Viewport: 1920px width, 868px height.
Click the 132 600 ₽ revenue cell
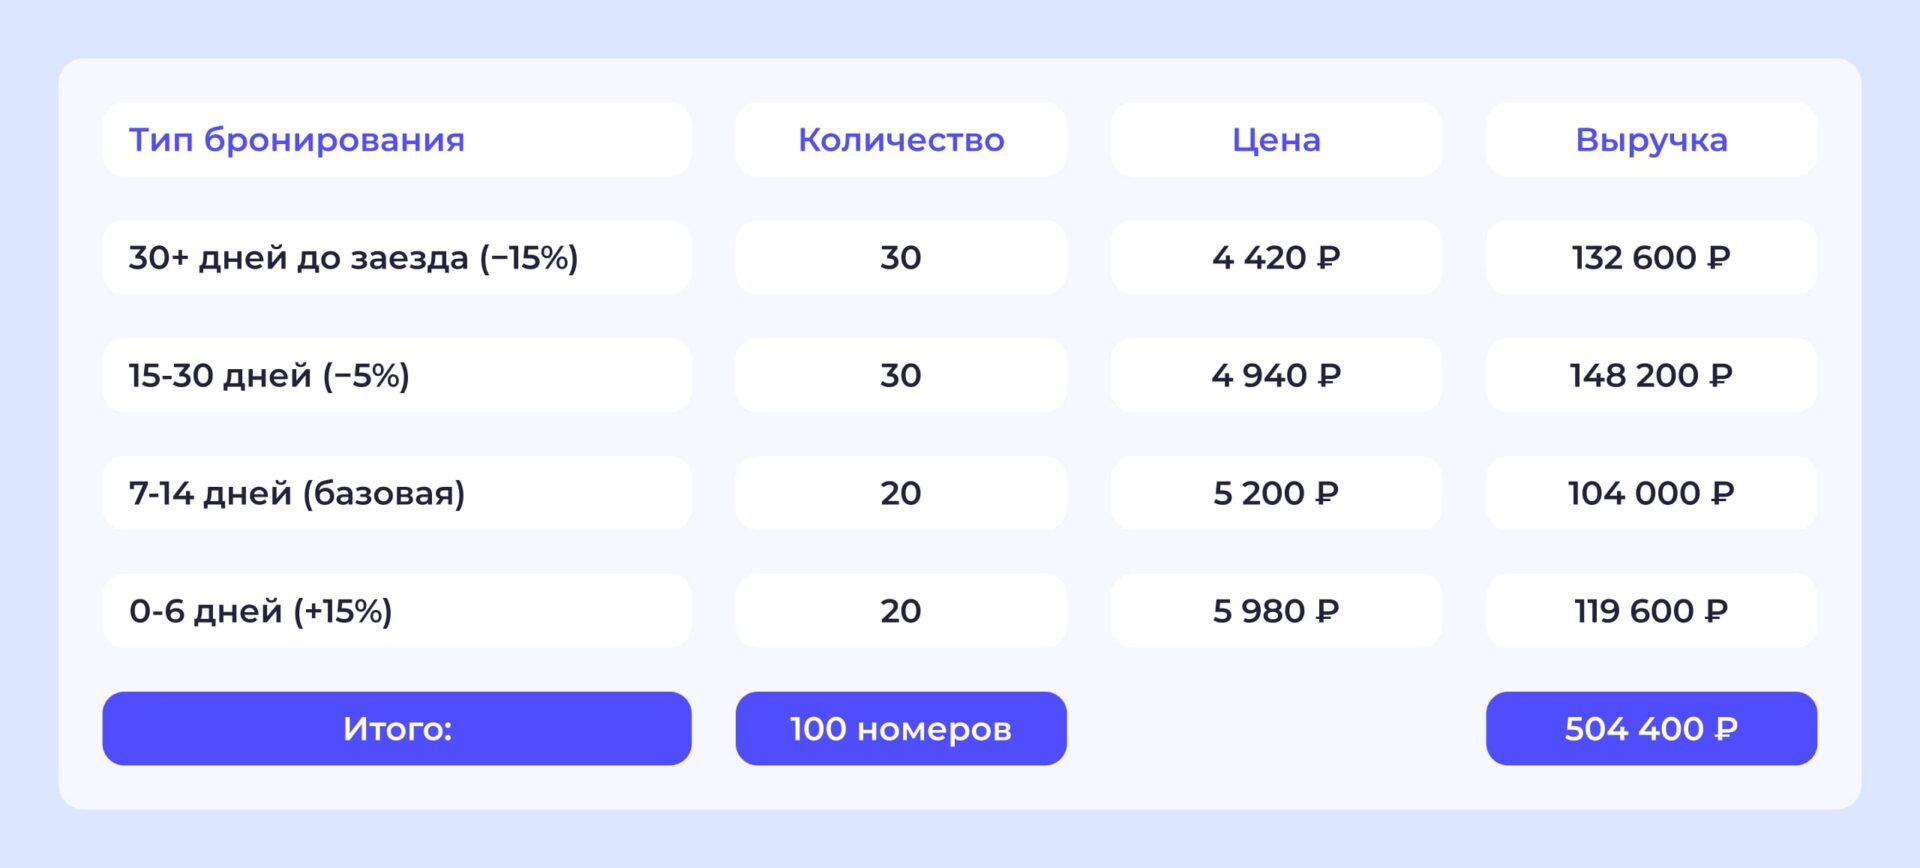1650,258
